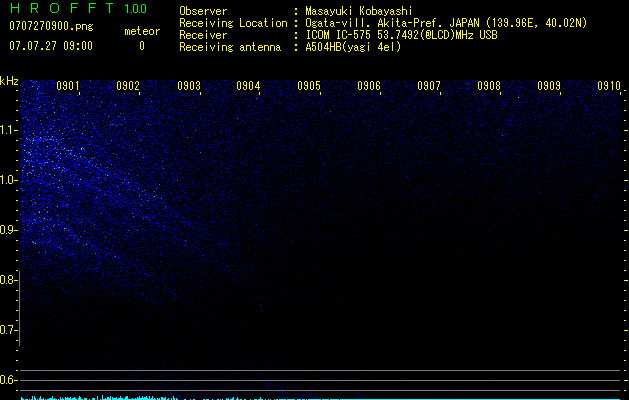The image size is (629, 400).
Task: Click the antenna value A504HB(yagi 4el)
Action: (x=353, y=47)
